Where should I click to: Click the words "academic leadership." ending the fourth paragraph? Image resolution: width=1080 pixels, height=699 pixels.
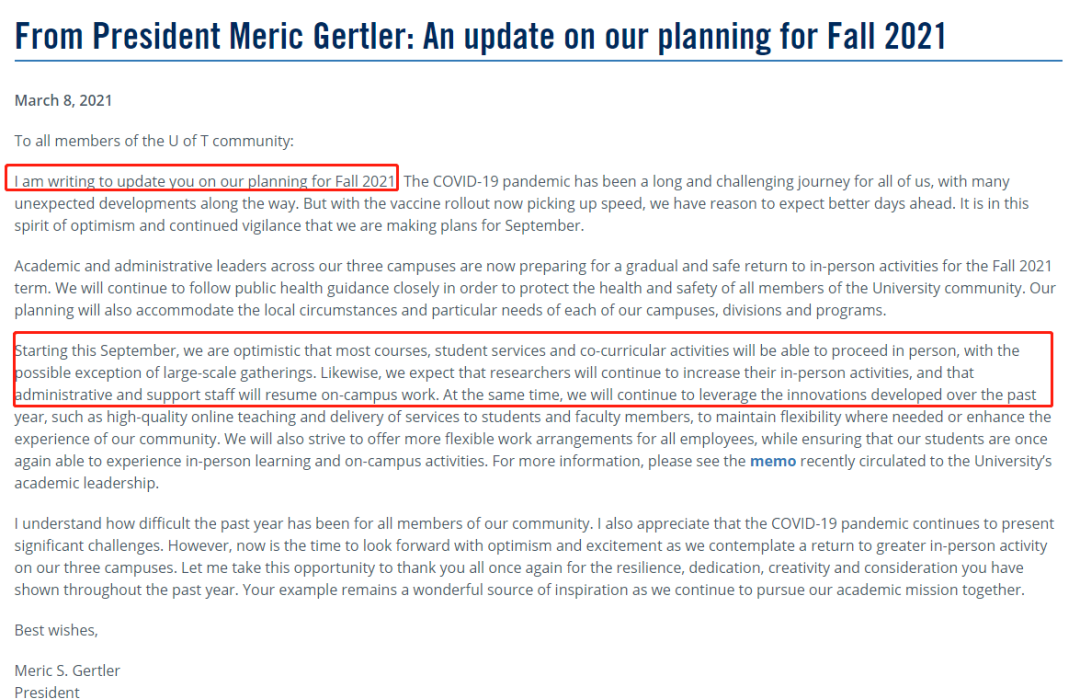(87, 483)
